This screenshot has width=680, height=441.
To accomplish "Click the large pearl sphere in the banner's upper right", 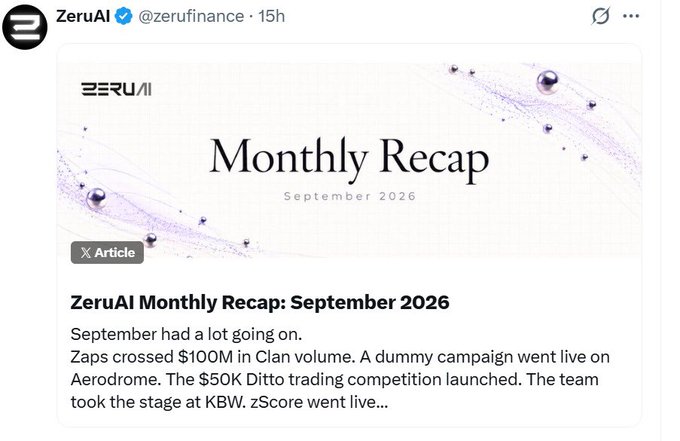I will [x=547, y=82].
